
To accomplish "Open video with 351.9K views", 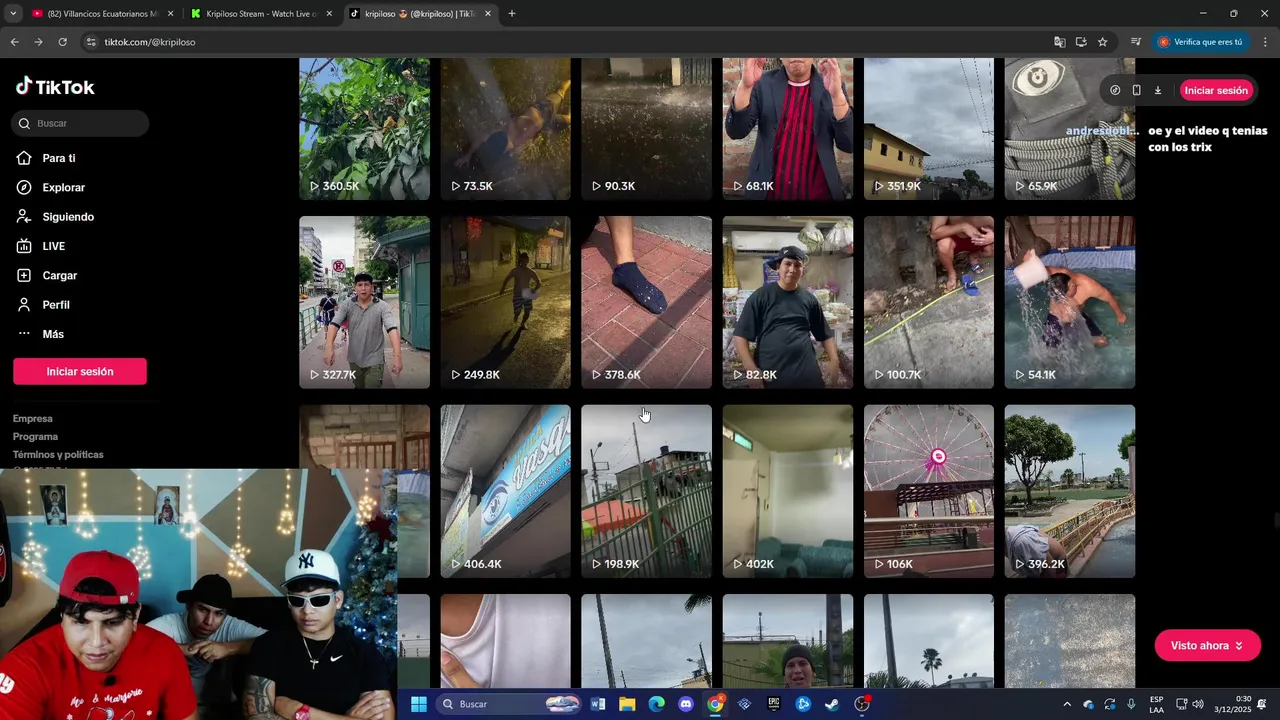I will [929, 128].
